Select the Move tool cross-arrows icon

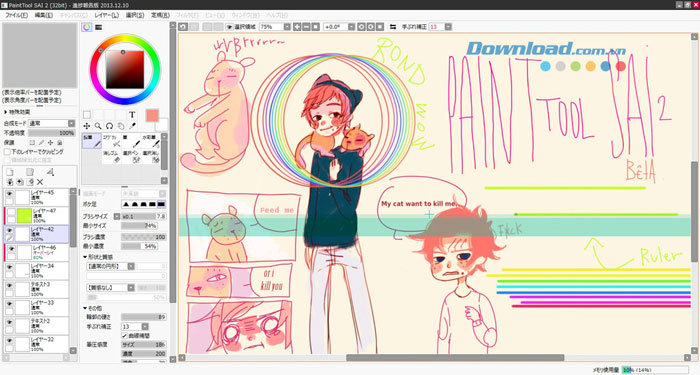(x=87, y=126)
